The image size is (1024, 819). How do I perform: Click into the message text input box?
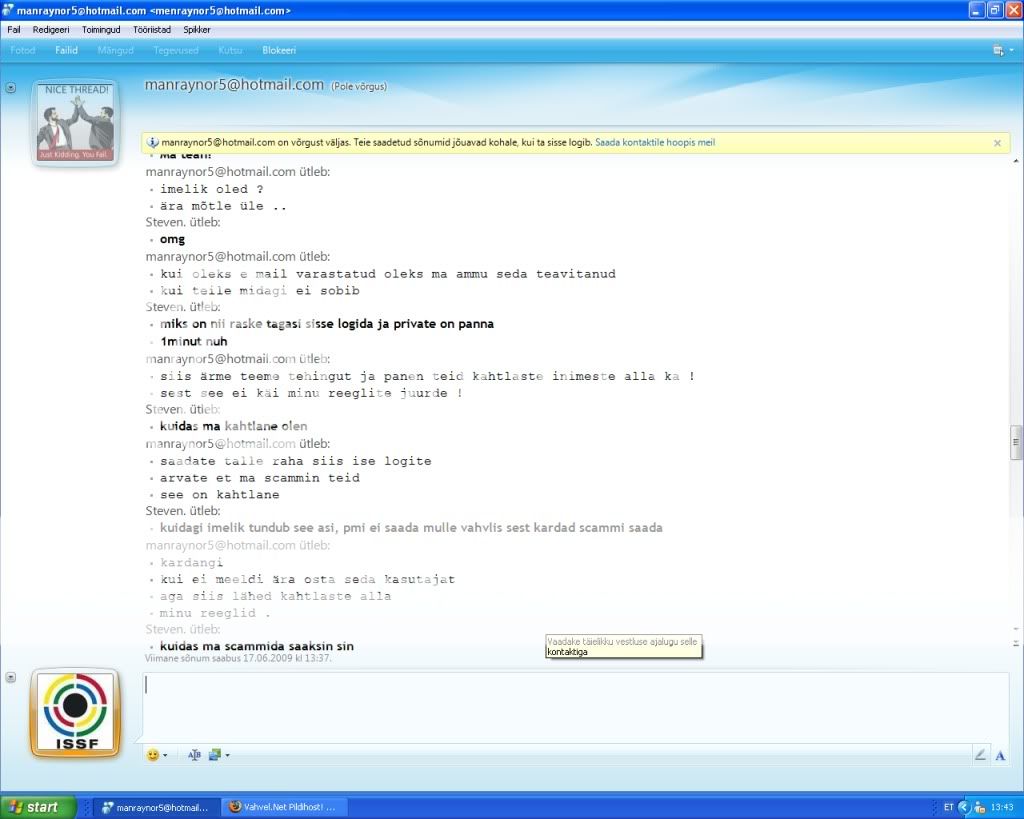[x=575, y=707]
